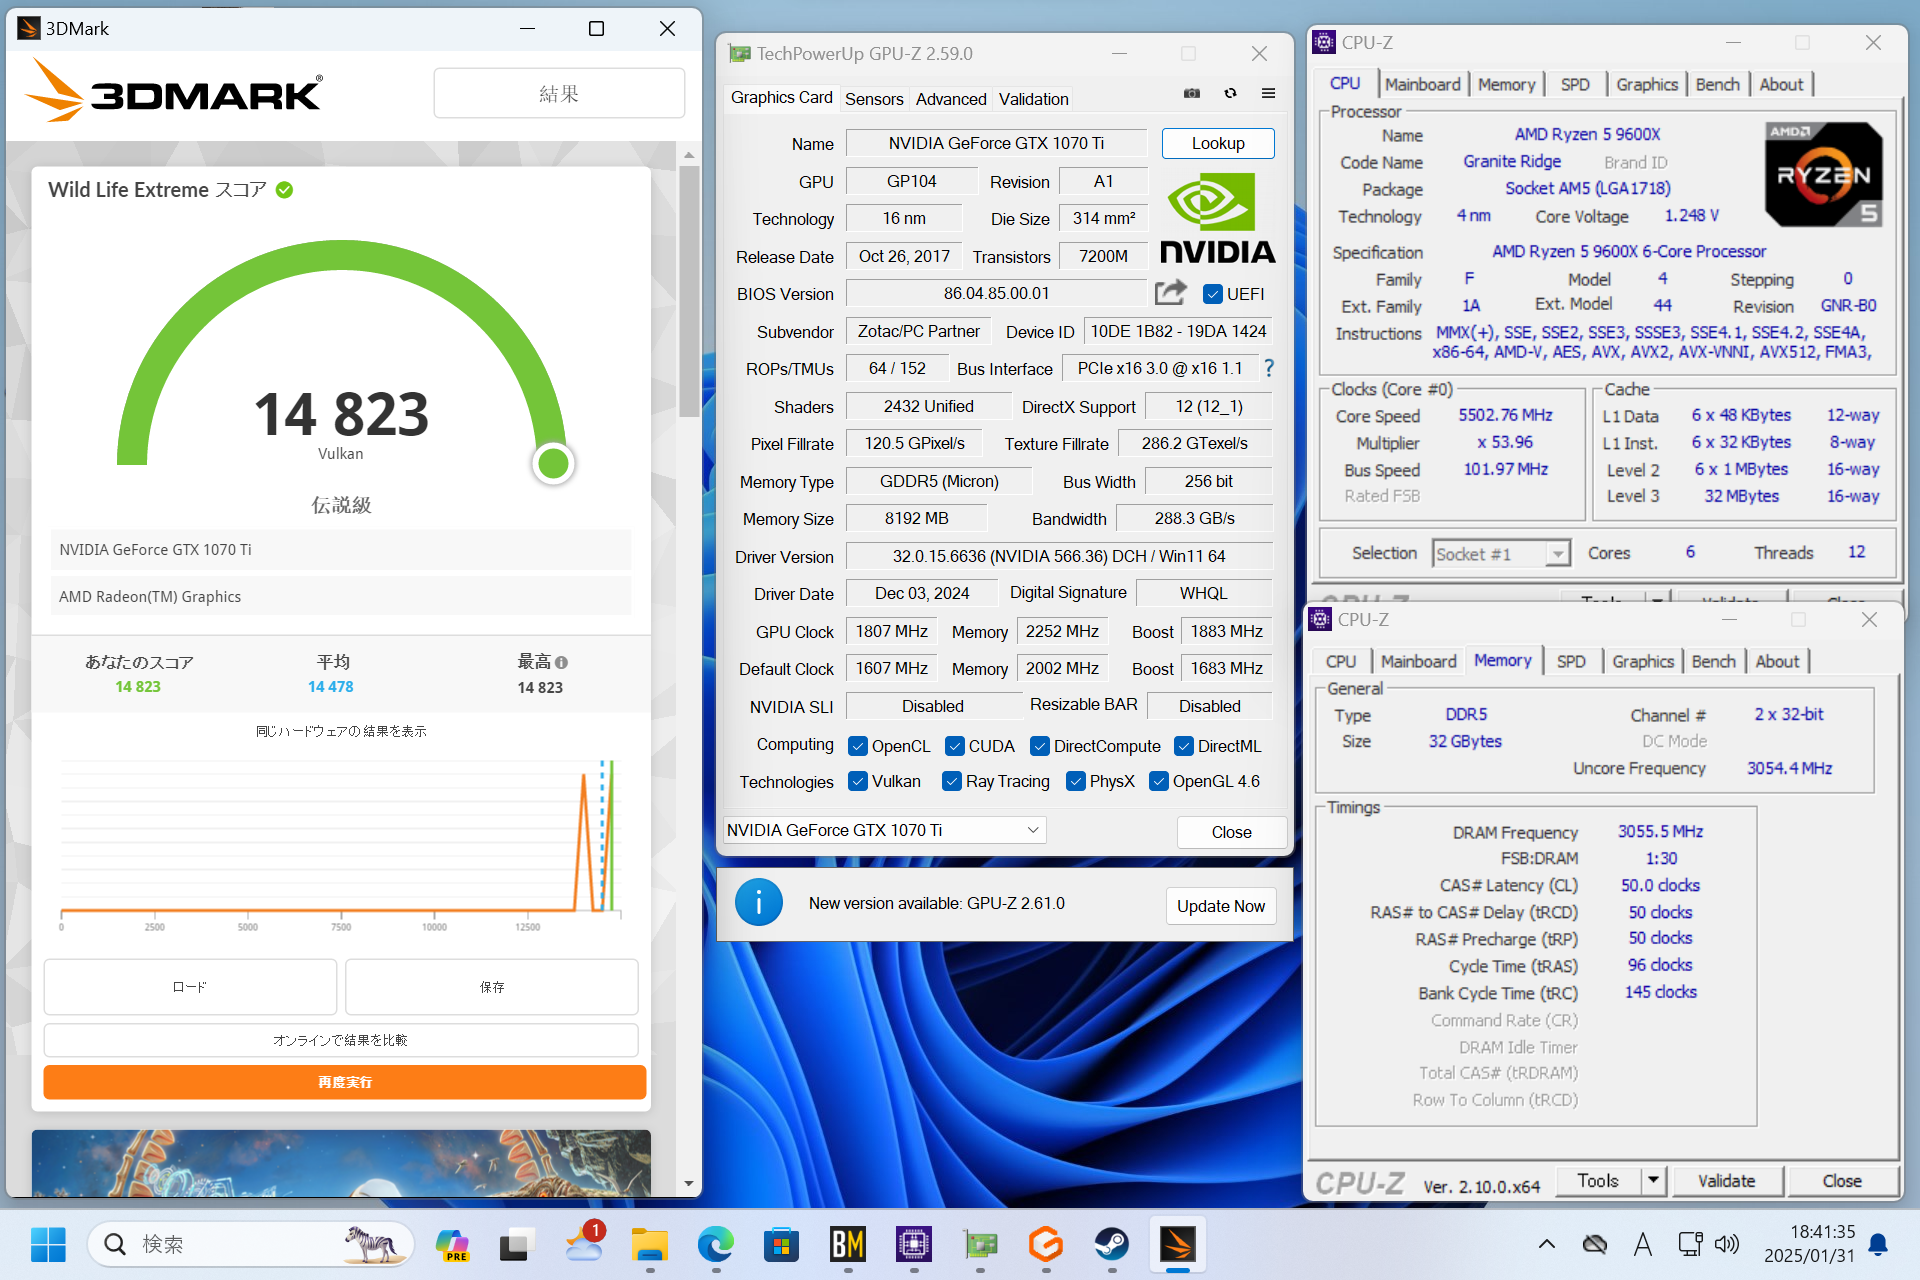
Task: Click score gauge green indicator knob
Action: point(553,463)
